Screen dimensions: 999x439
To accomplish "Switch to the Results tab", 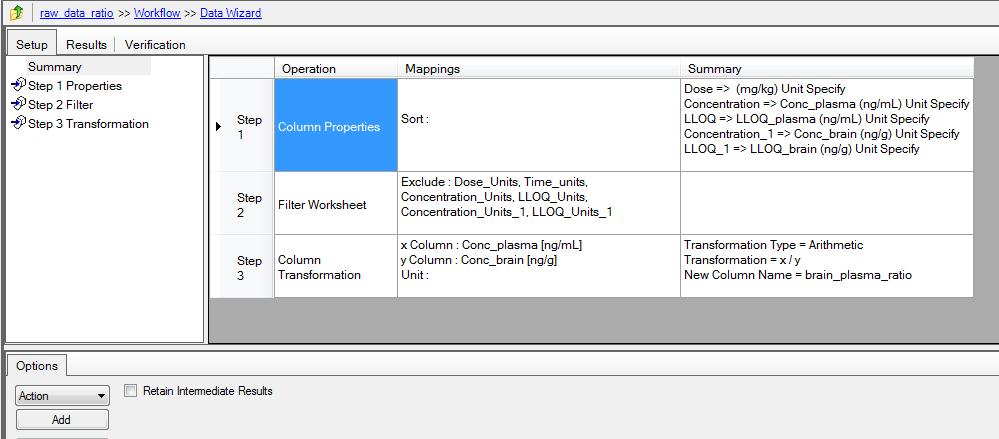I will coord(86,45).
